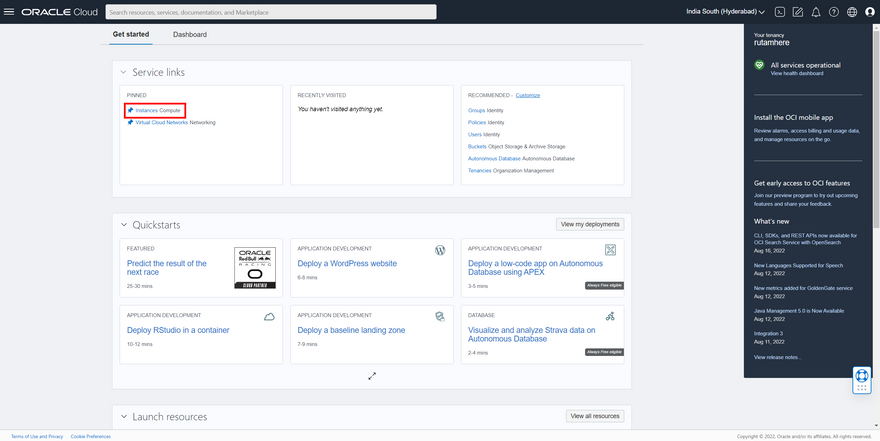Image resolution: width=880 pixels, height=441 pixels.
Task: Select the Get started tab
Action: point(131,34)
